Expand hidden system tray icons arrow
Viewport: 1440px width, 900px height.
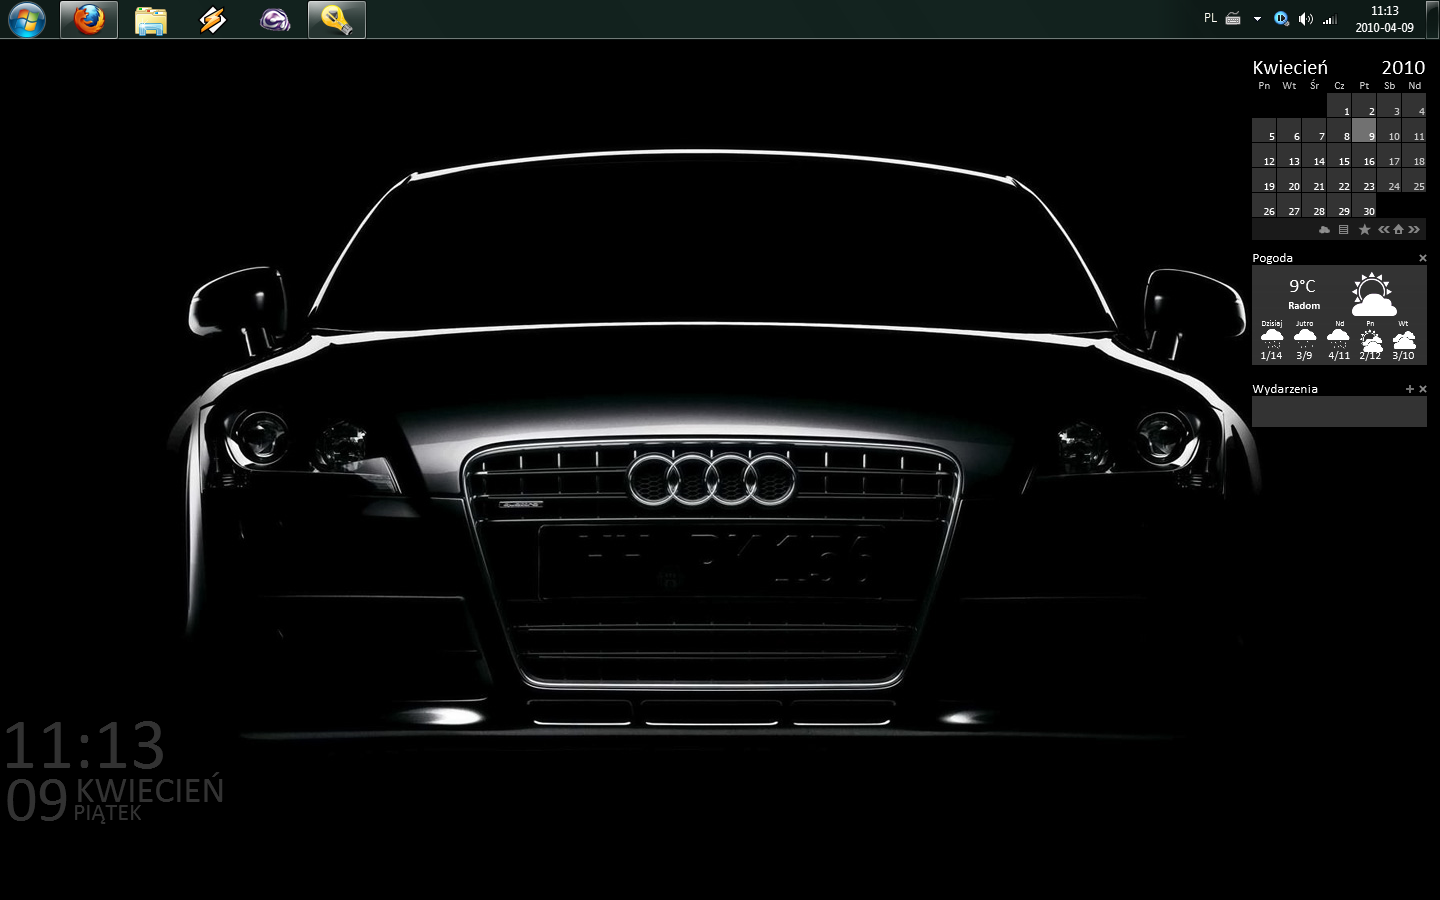1257,19
